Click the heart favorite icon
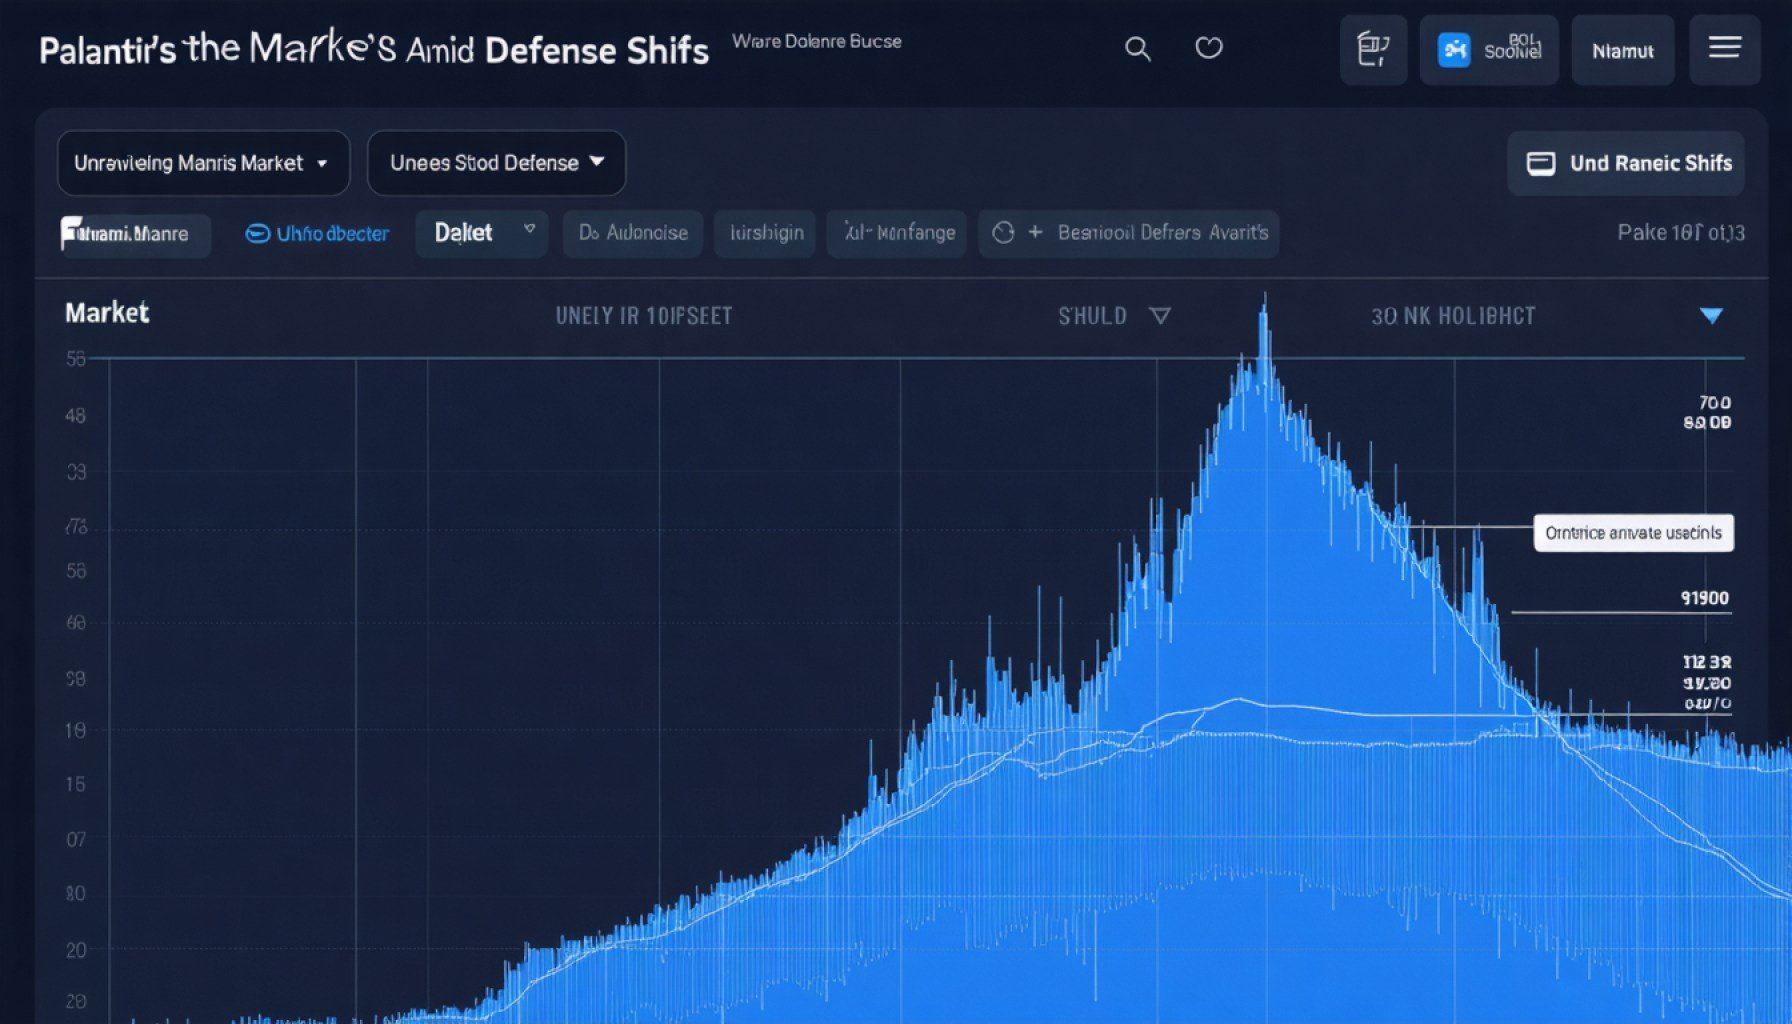 point(1209,48)
